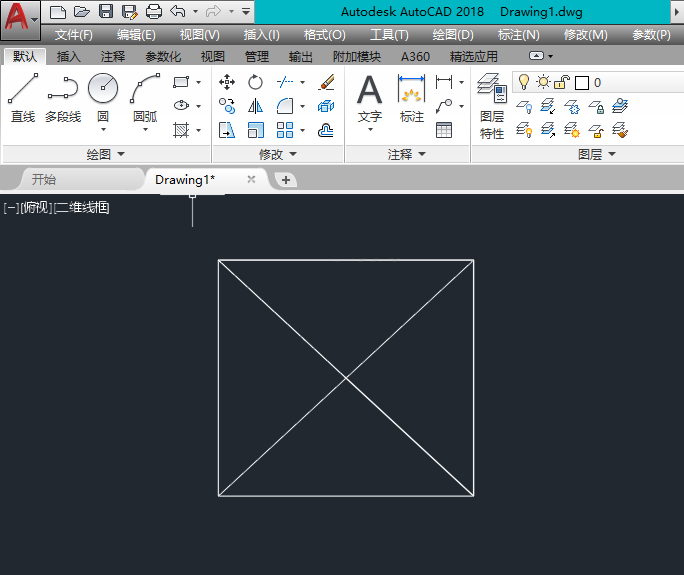Image resolution: width=684 pixels, height=575 pixels.
Task: Switch to the 参数化 ribbon tab
Action: click(x=163, y=56)
